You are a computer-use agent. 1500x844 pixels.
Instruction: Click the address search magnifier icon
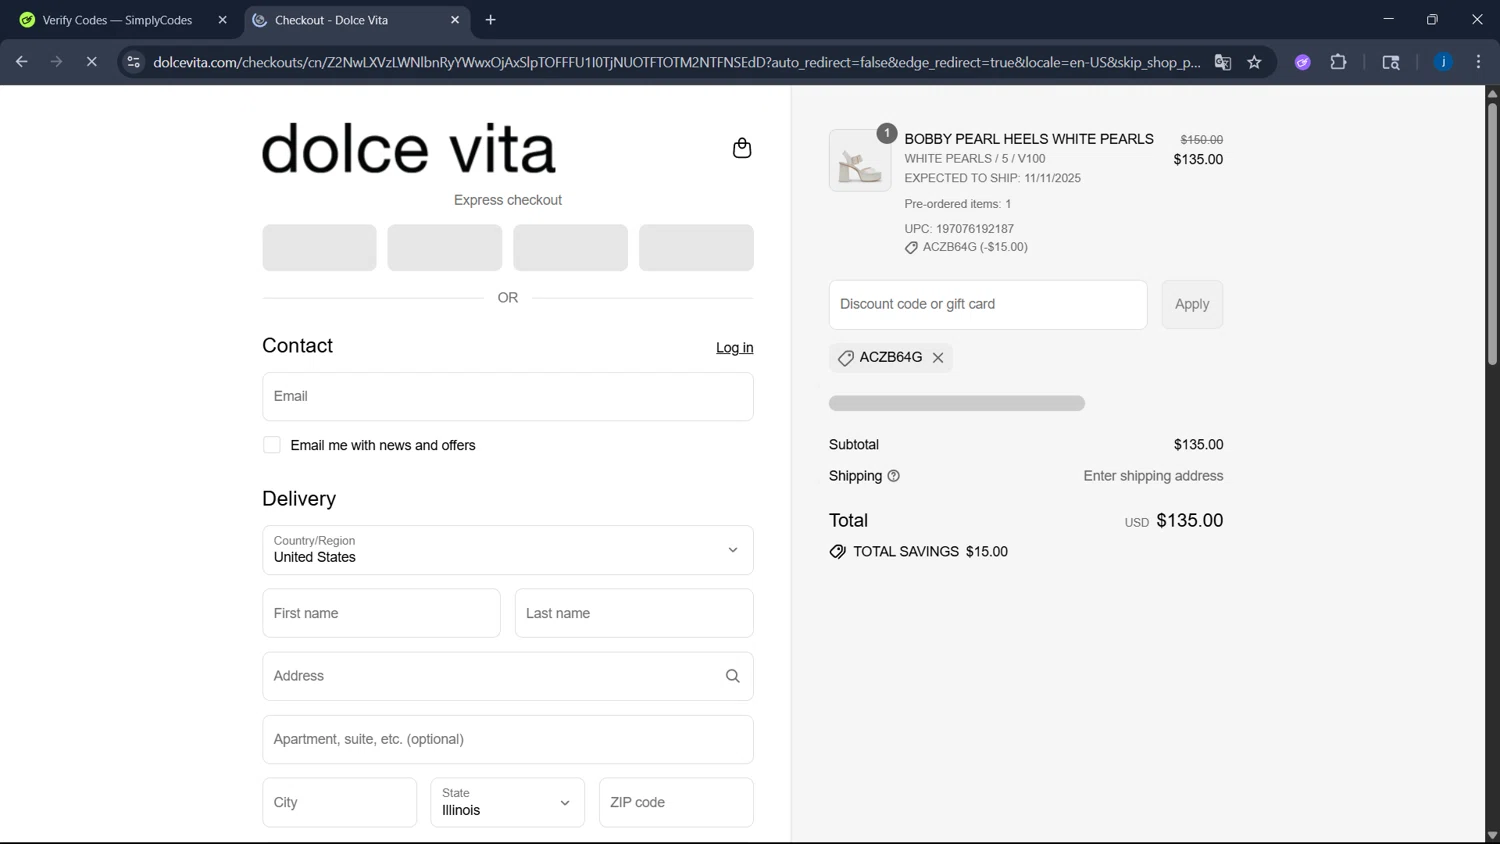point(733,677)
